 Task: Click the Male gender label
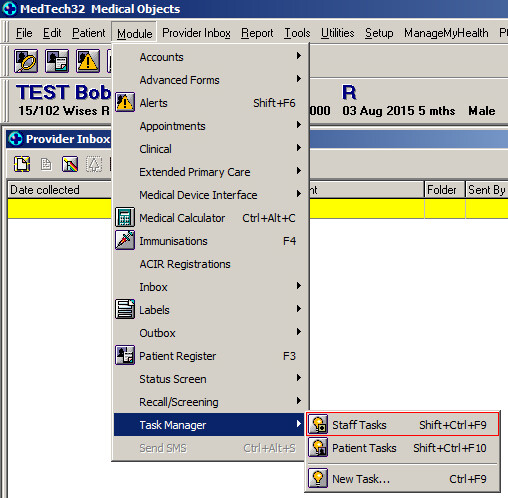(x=481, y=111)
